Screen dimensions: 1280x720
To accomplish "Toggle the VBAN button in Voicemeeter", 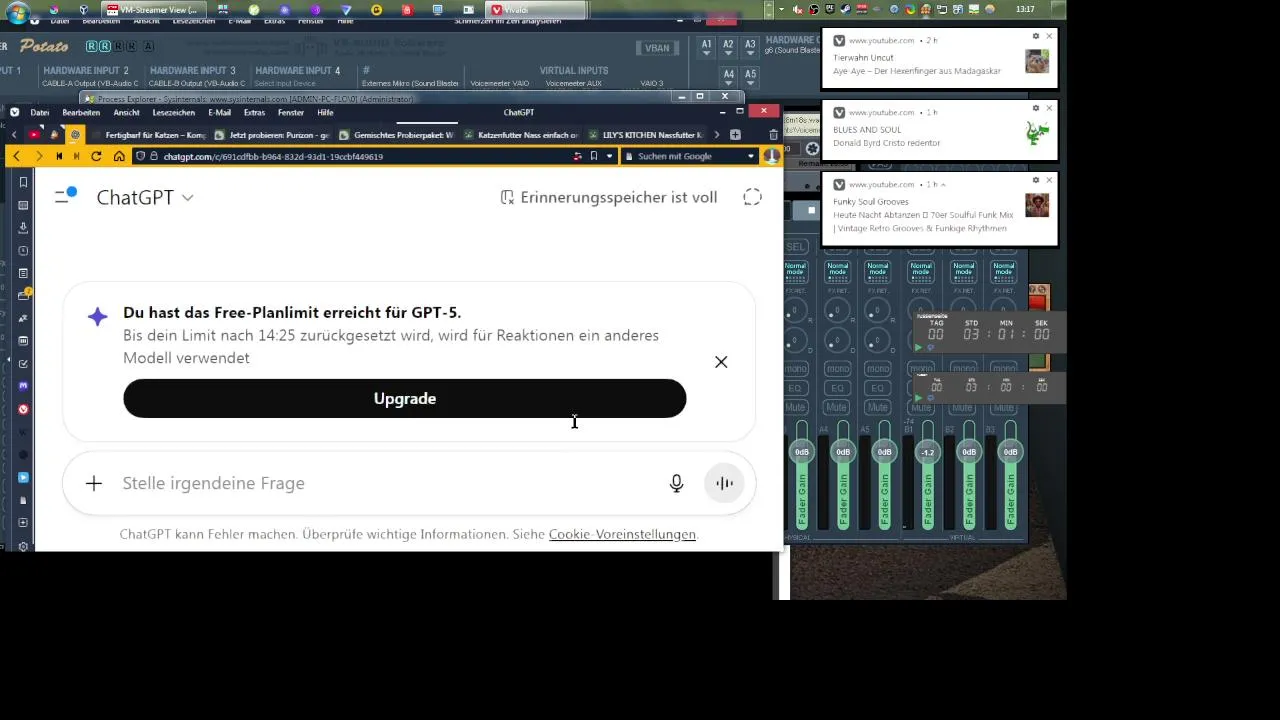I will pyautogui.click(x=657, y=47).
